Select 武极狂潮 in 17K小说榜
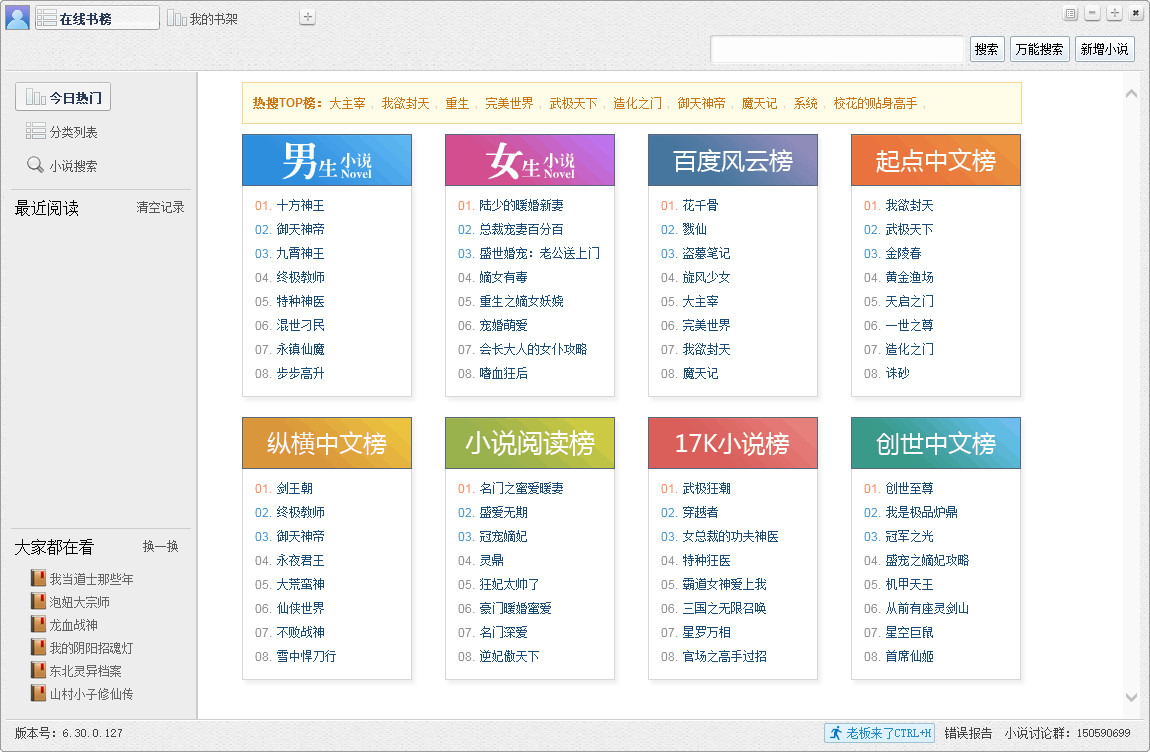This screenshot has height=752, width=1150. tap(706, 489)
